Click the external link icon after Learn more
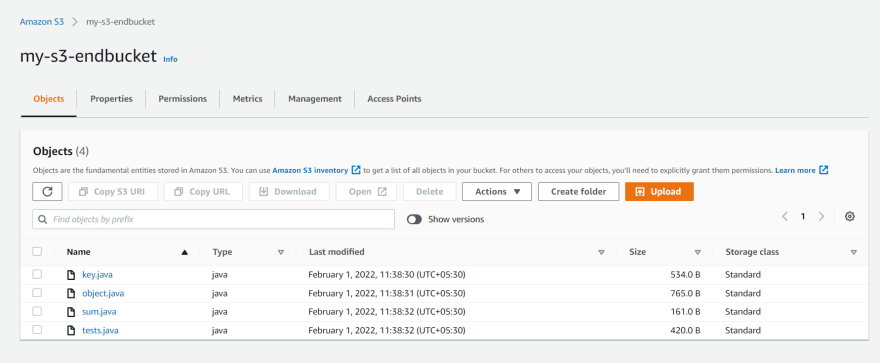The width and height of the screenshot is (880, 363). pyautogui.click(x=823, y=170)
